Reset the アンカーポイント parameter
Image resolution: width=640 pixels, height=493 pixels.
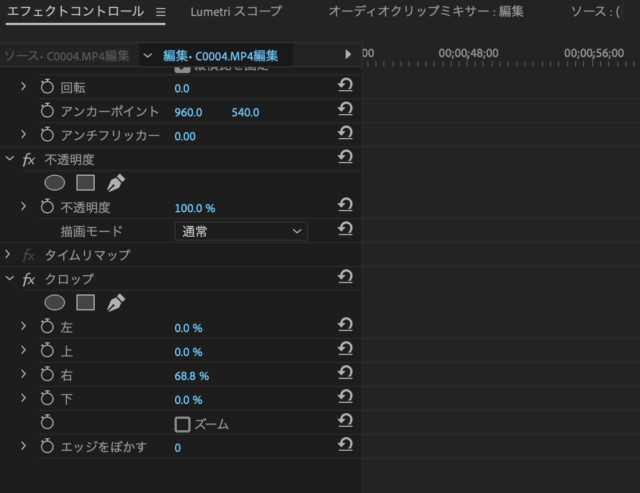pyautogui.click(x=345, y=109)
